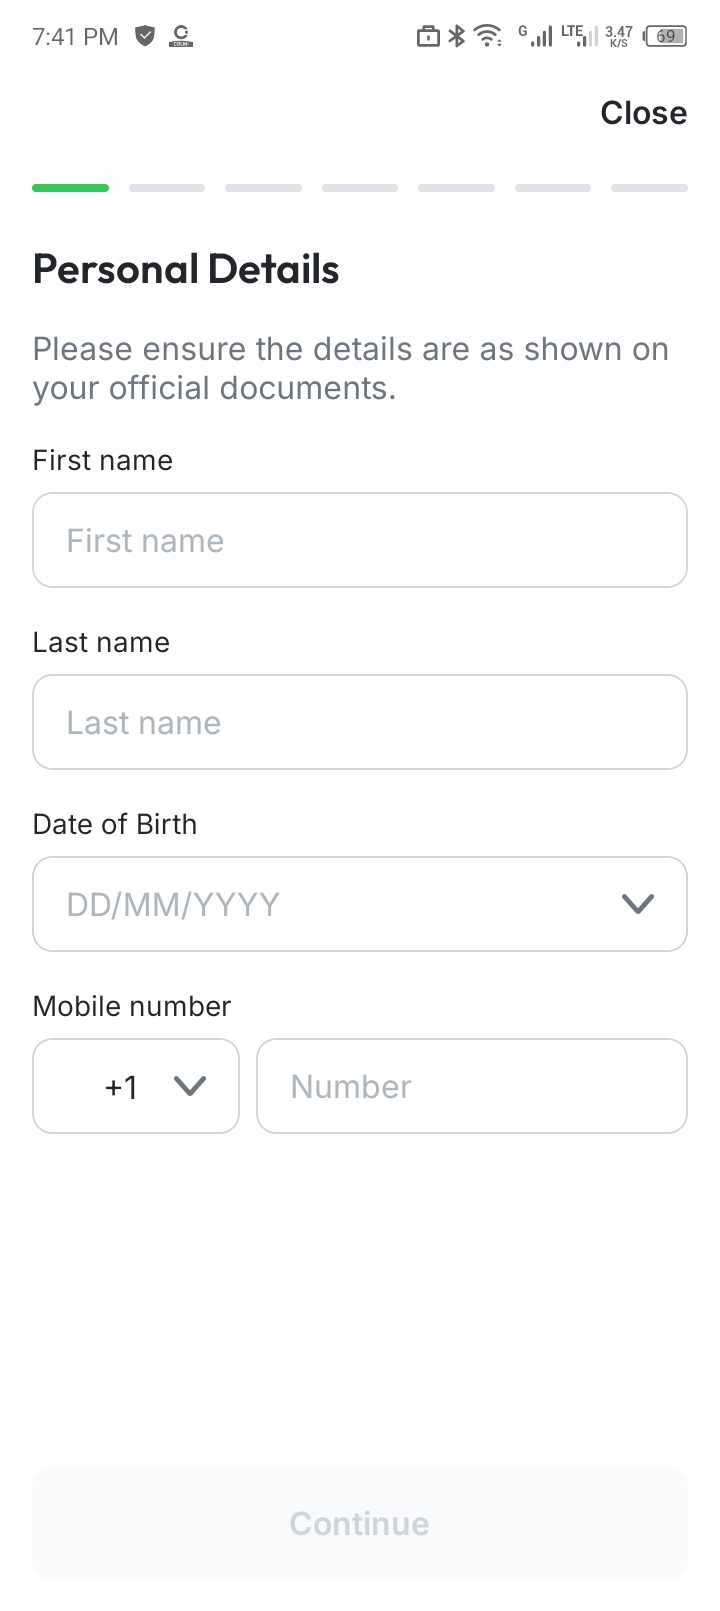Tap the work profile briefcase icon
720x1611 pixels.
click(x=428, y=37)
